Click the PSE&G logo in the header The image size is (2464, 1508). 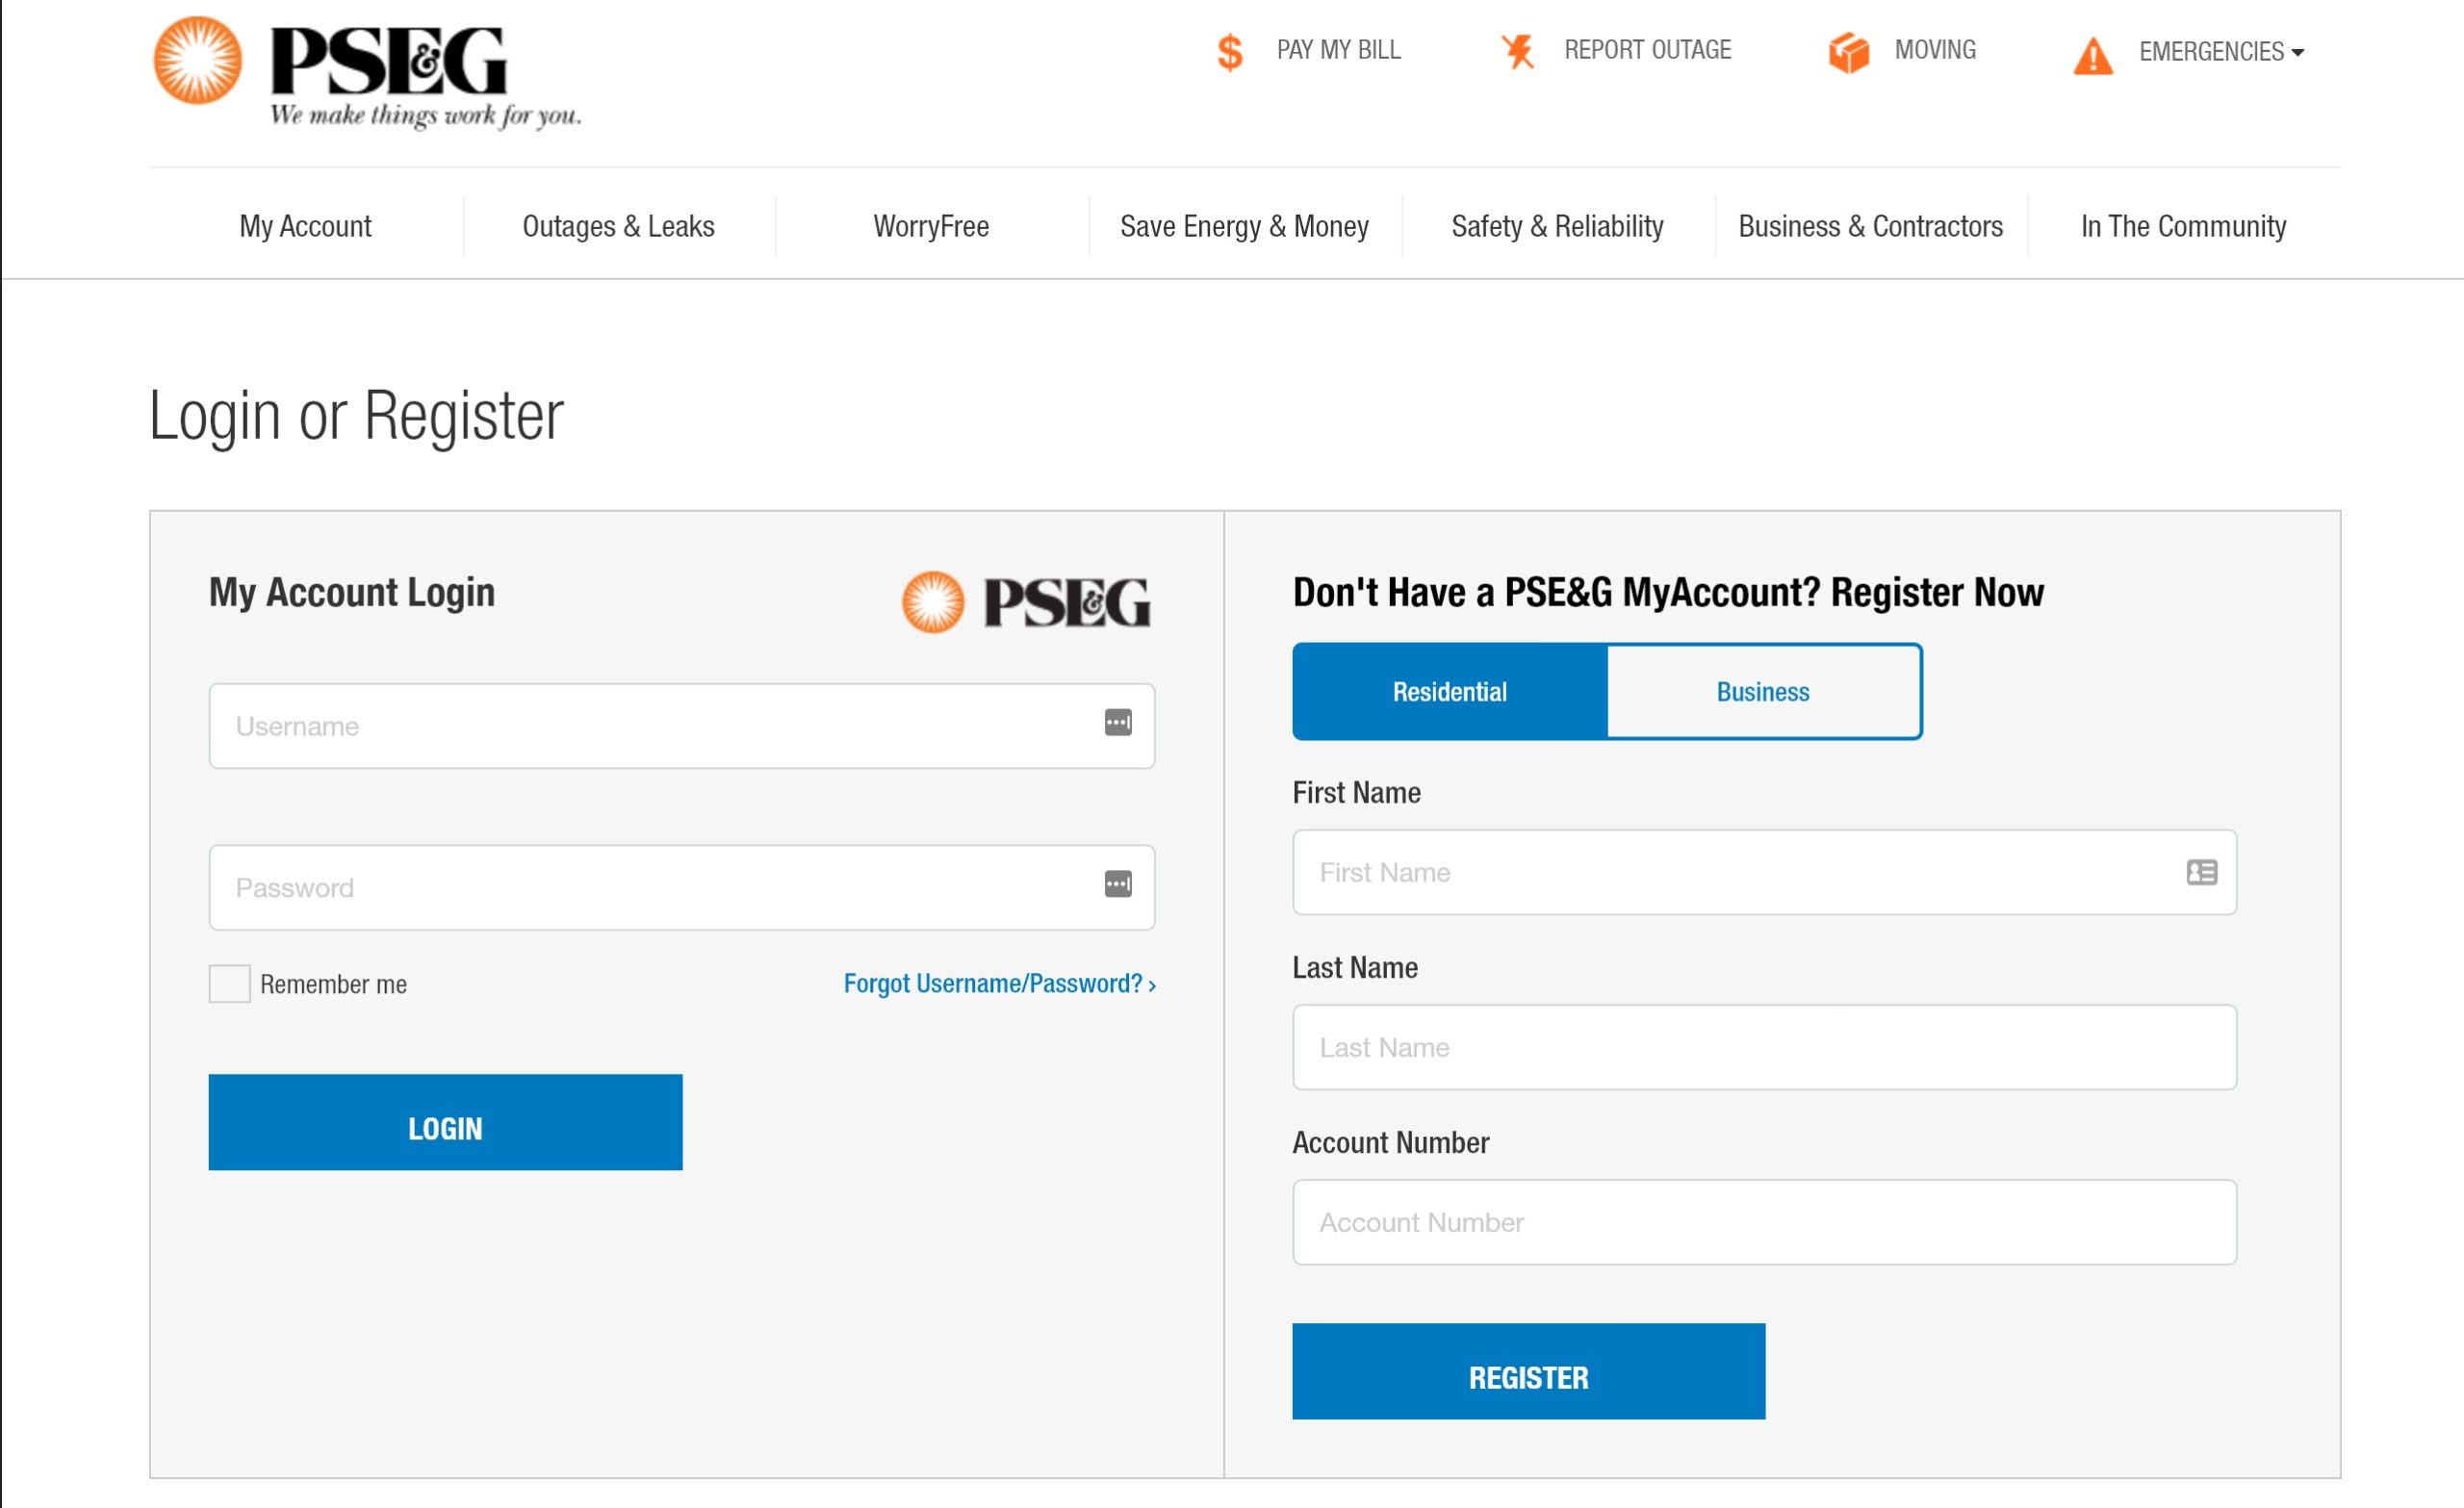tap(366, 72)
